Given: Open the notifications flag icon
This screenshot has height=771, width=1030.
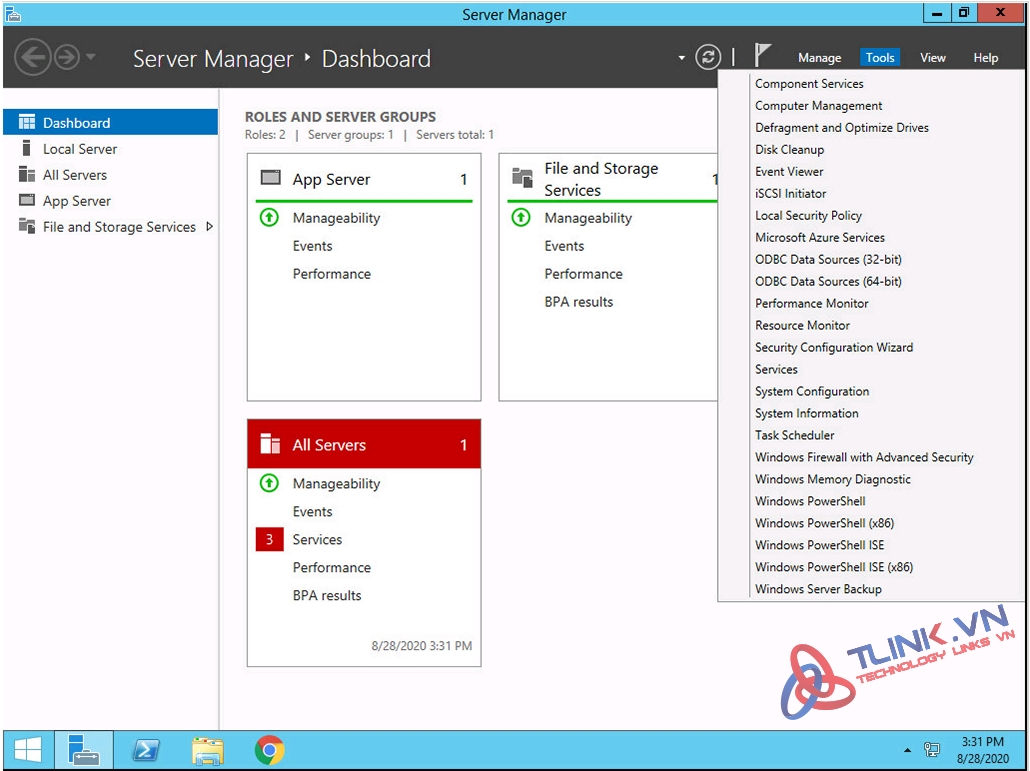Looking at the screenshot, I should point(763,56).
